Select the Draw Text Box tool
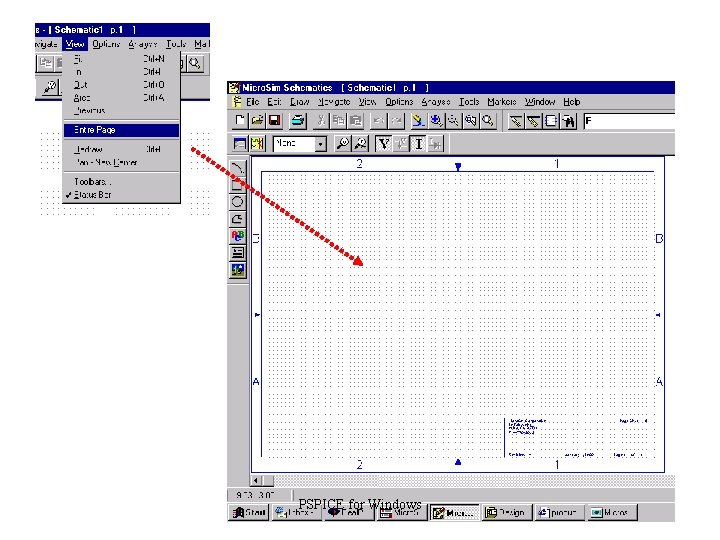The width and height of the screenshot is (720, 540). point(237,253)
